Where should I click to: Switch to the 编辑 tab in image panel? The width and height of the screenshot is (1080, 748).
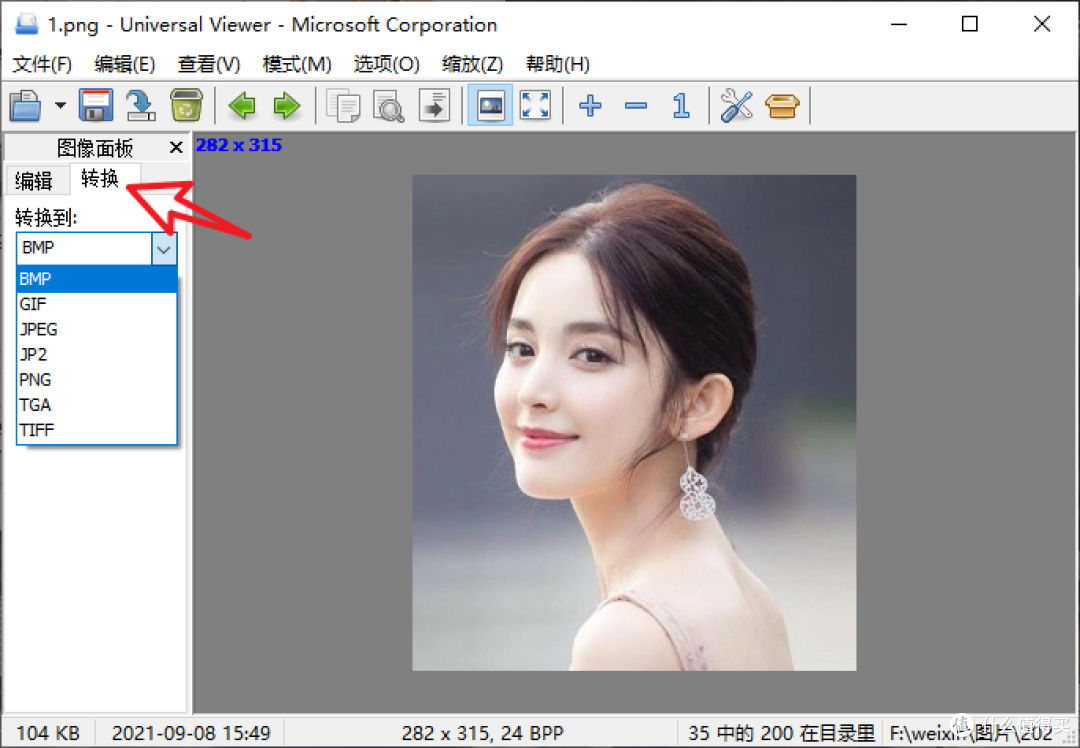(34, 180)
